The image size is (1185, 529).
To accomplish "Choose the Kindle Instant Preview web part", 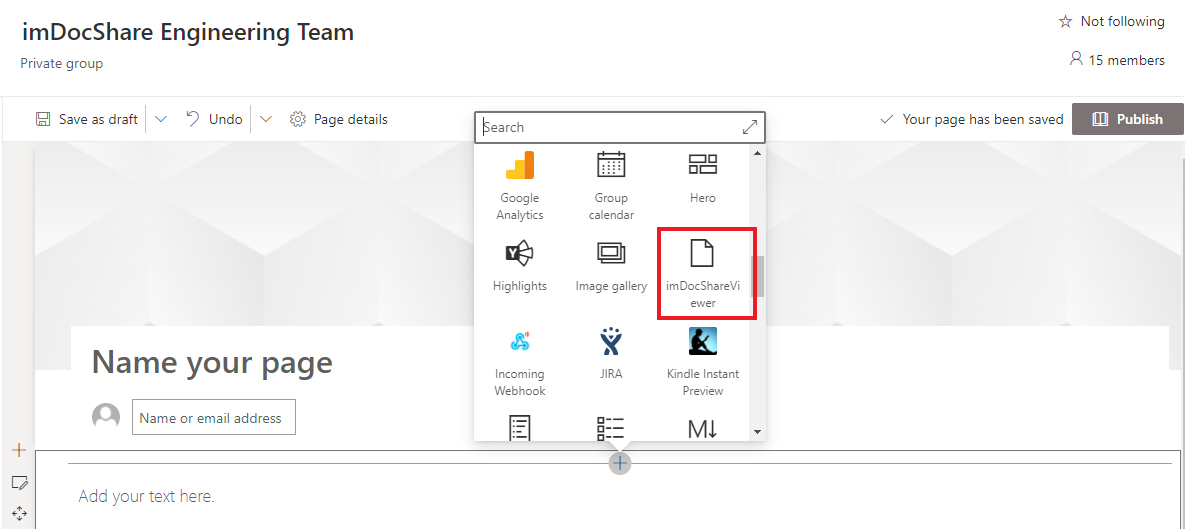I will 703,361.
